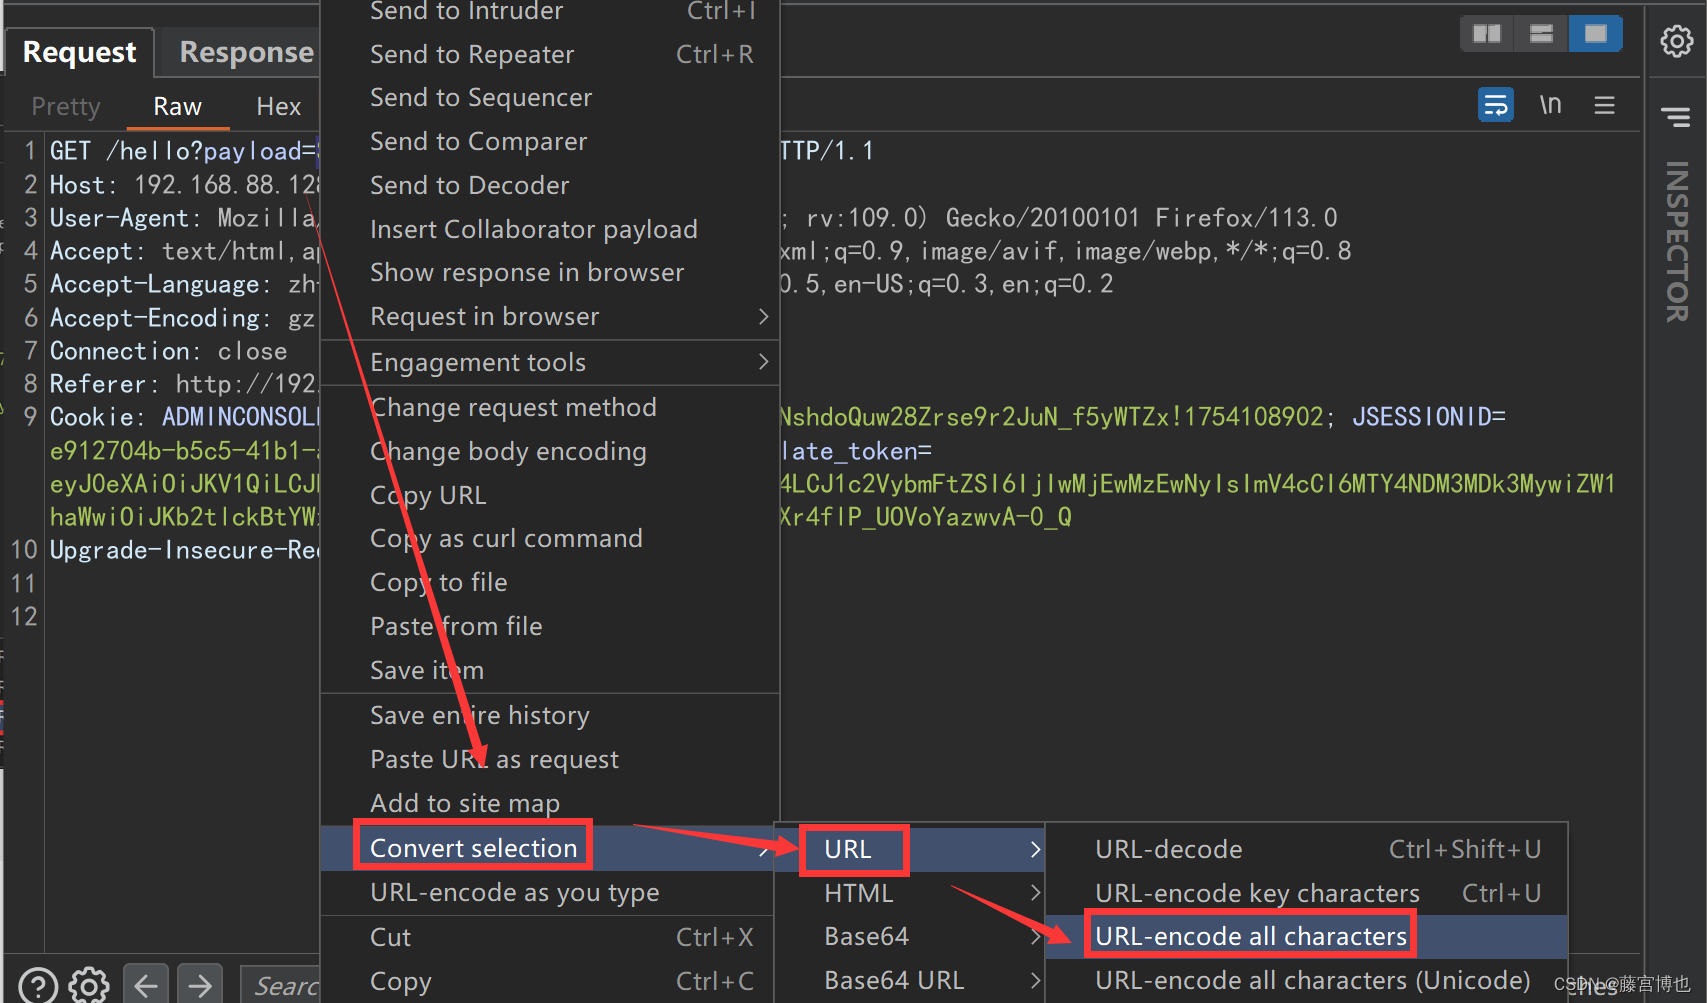The height and width of the screenshot is (1003, 1707).
Task: Choose Copy Ctrl+C from context menu
Action: [x=548, y=981]
